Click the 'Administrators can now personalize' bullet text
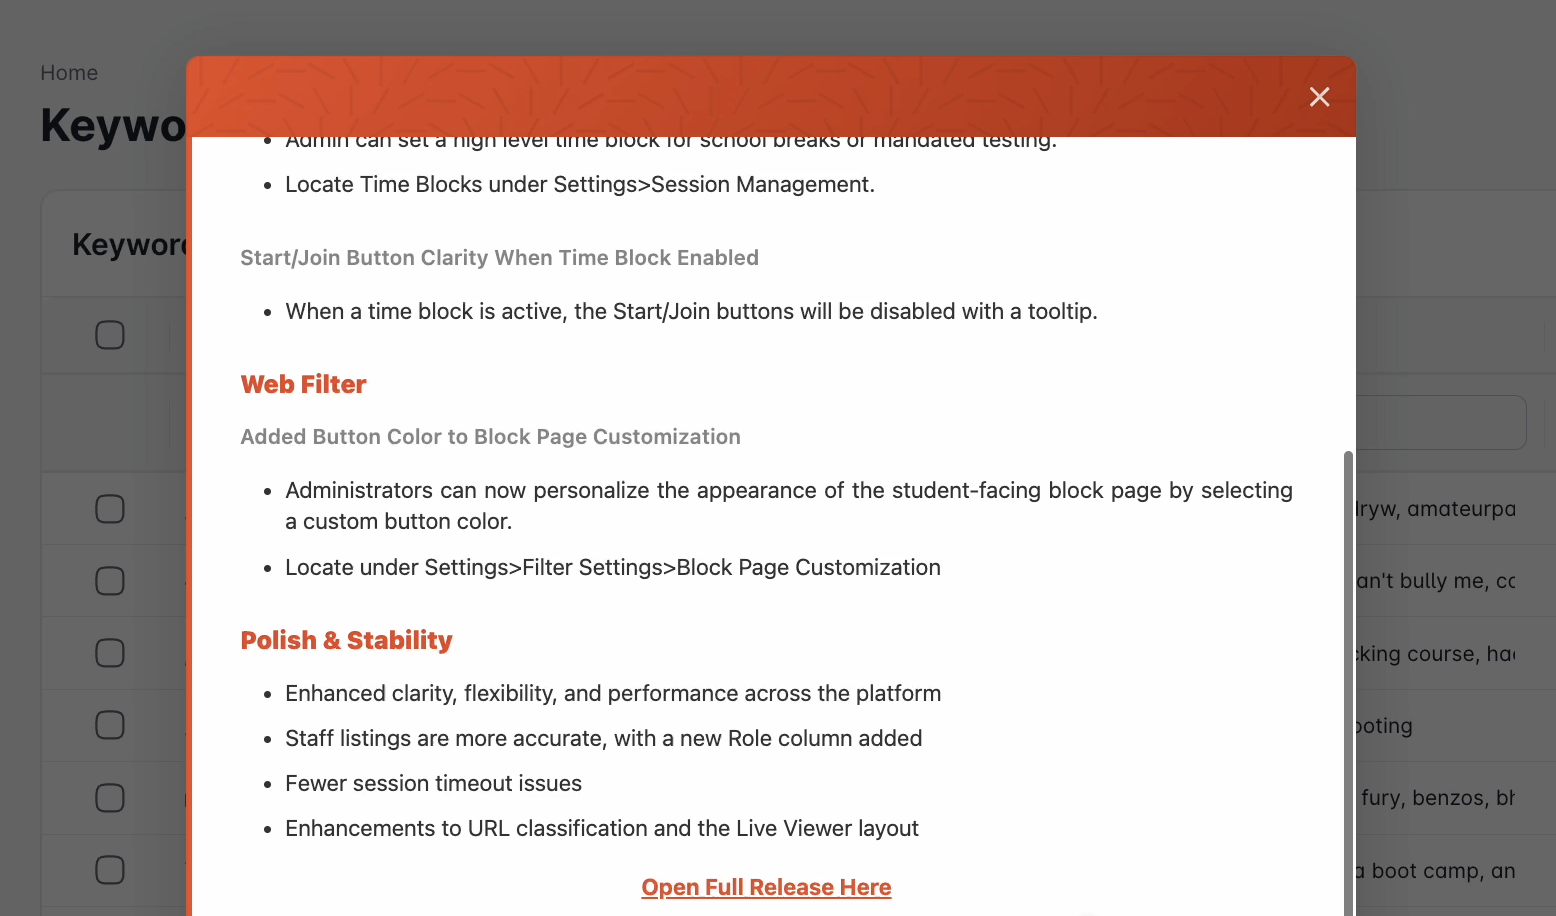Viewport: 1556px width, 916px height. coord(789,506)
